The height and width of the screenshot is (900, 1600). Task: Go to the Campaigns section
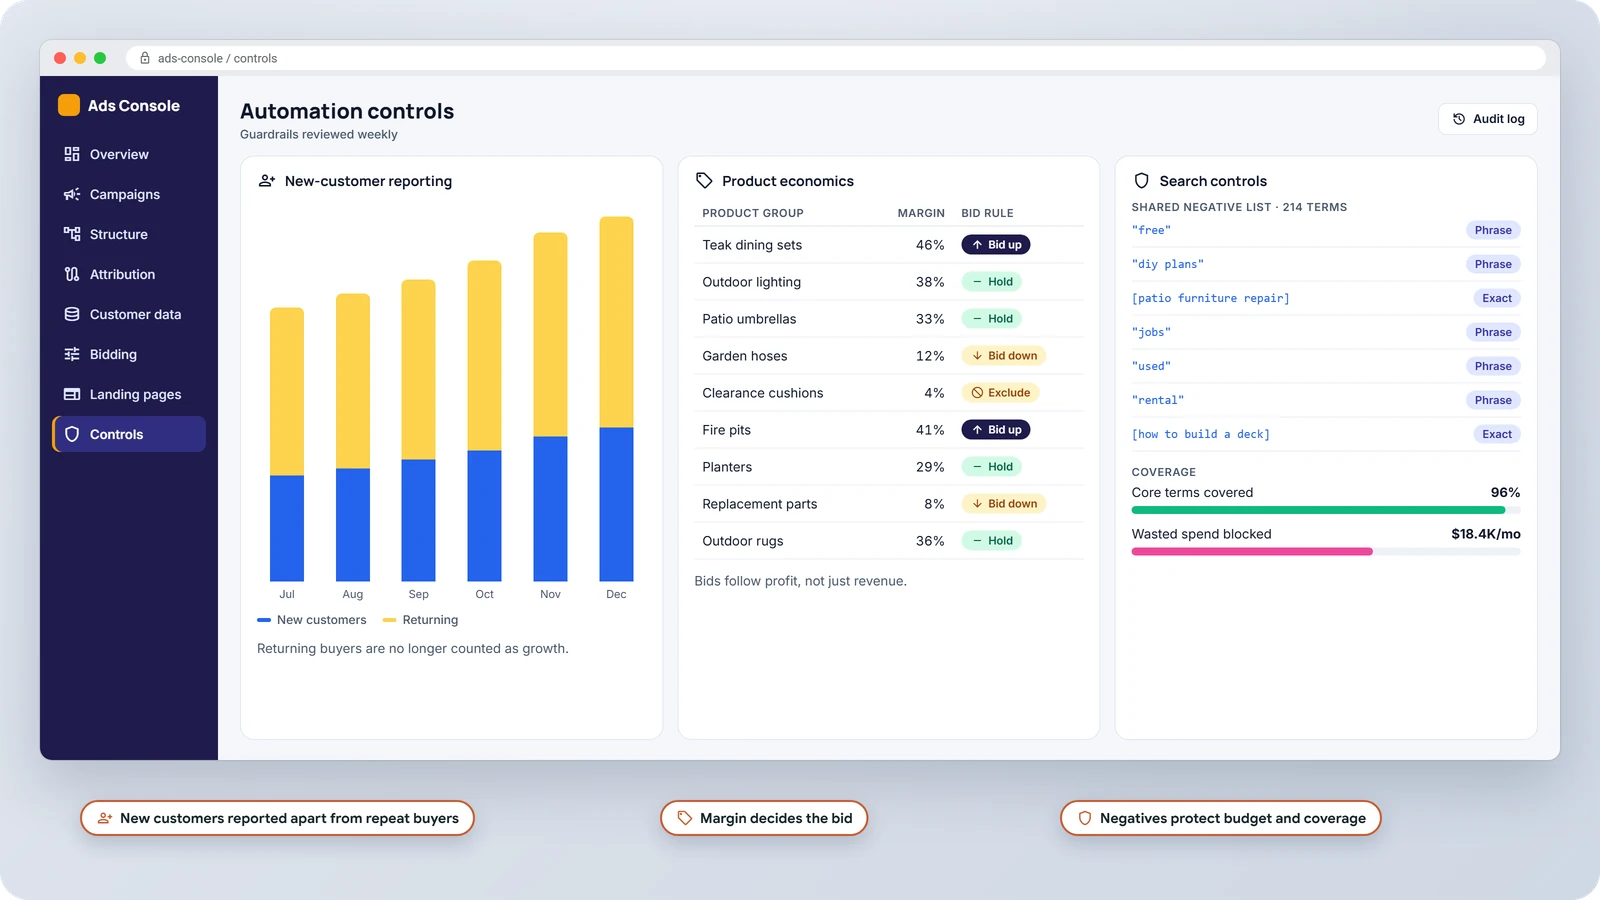point(129,194)
